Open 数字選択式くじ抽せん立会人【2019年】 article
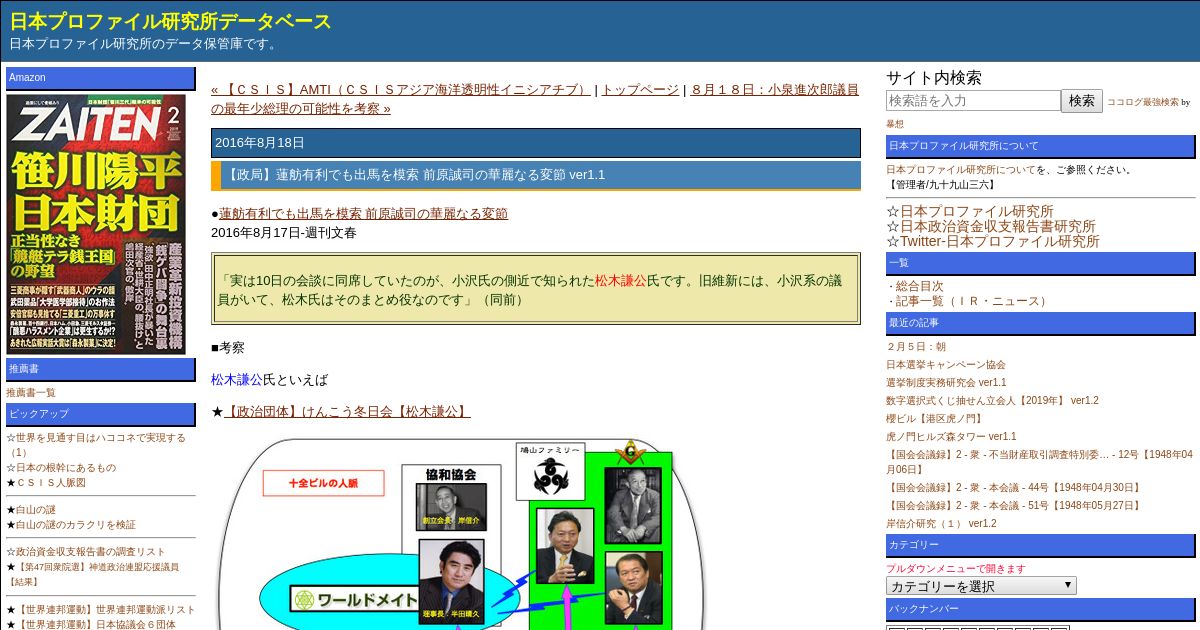Screen dimensions: 1200x630 pos(992,400)
